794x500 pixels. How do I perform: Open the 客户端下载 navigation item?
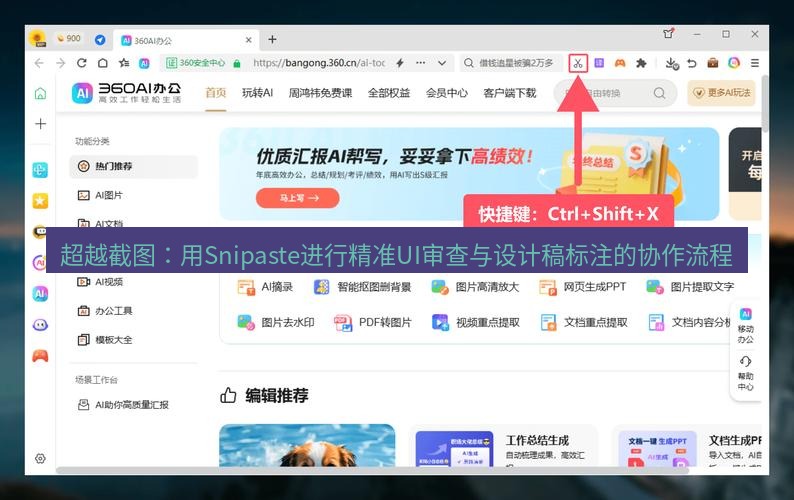509,93
